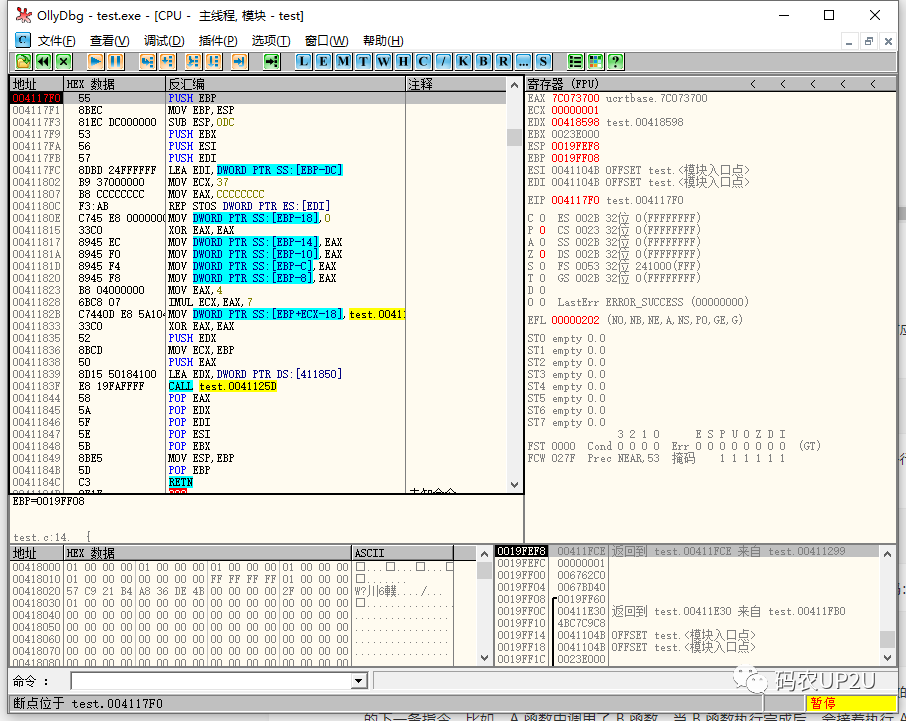This screenshot has height=721, width=906.
Task: Select EIP register value 004117F0
Action: [575, 200]
